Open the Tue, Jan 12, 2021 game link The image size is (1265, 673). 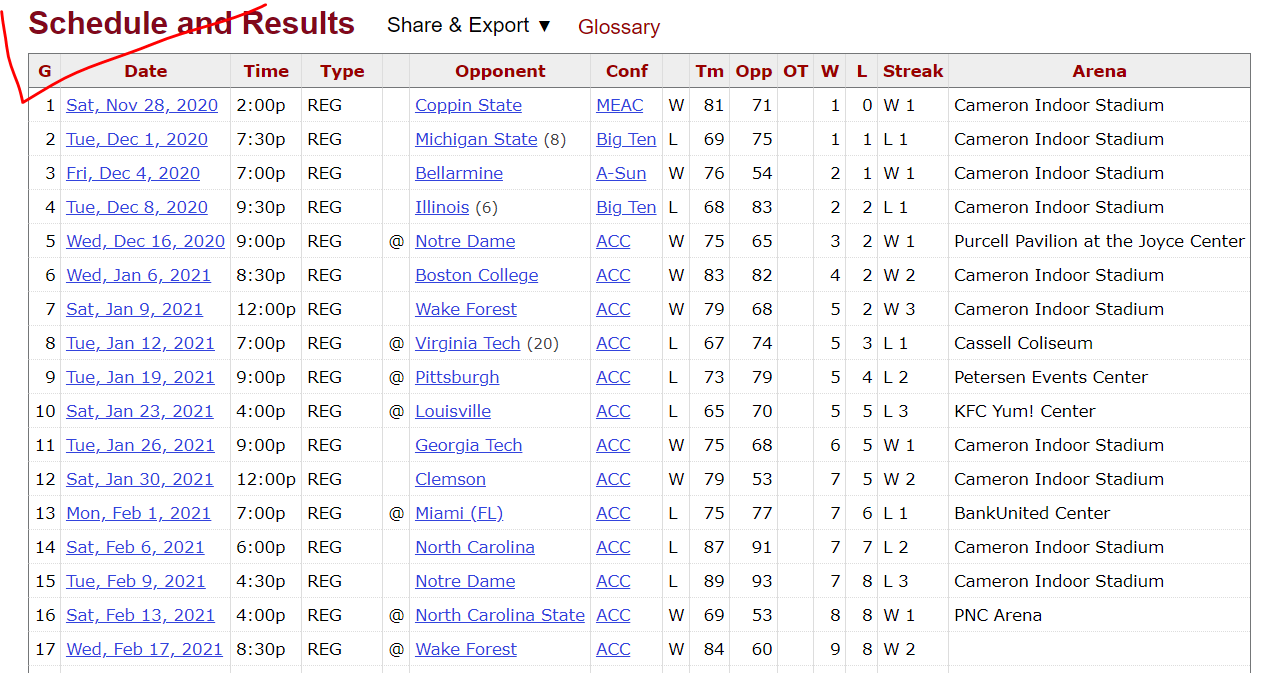point(140,343)
